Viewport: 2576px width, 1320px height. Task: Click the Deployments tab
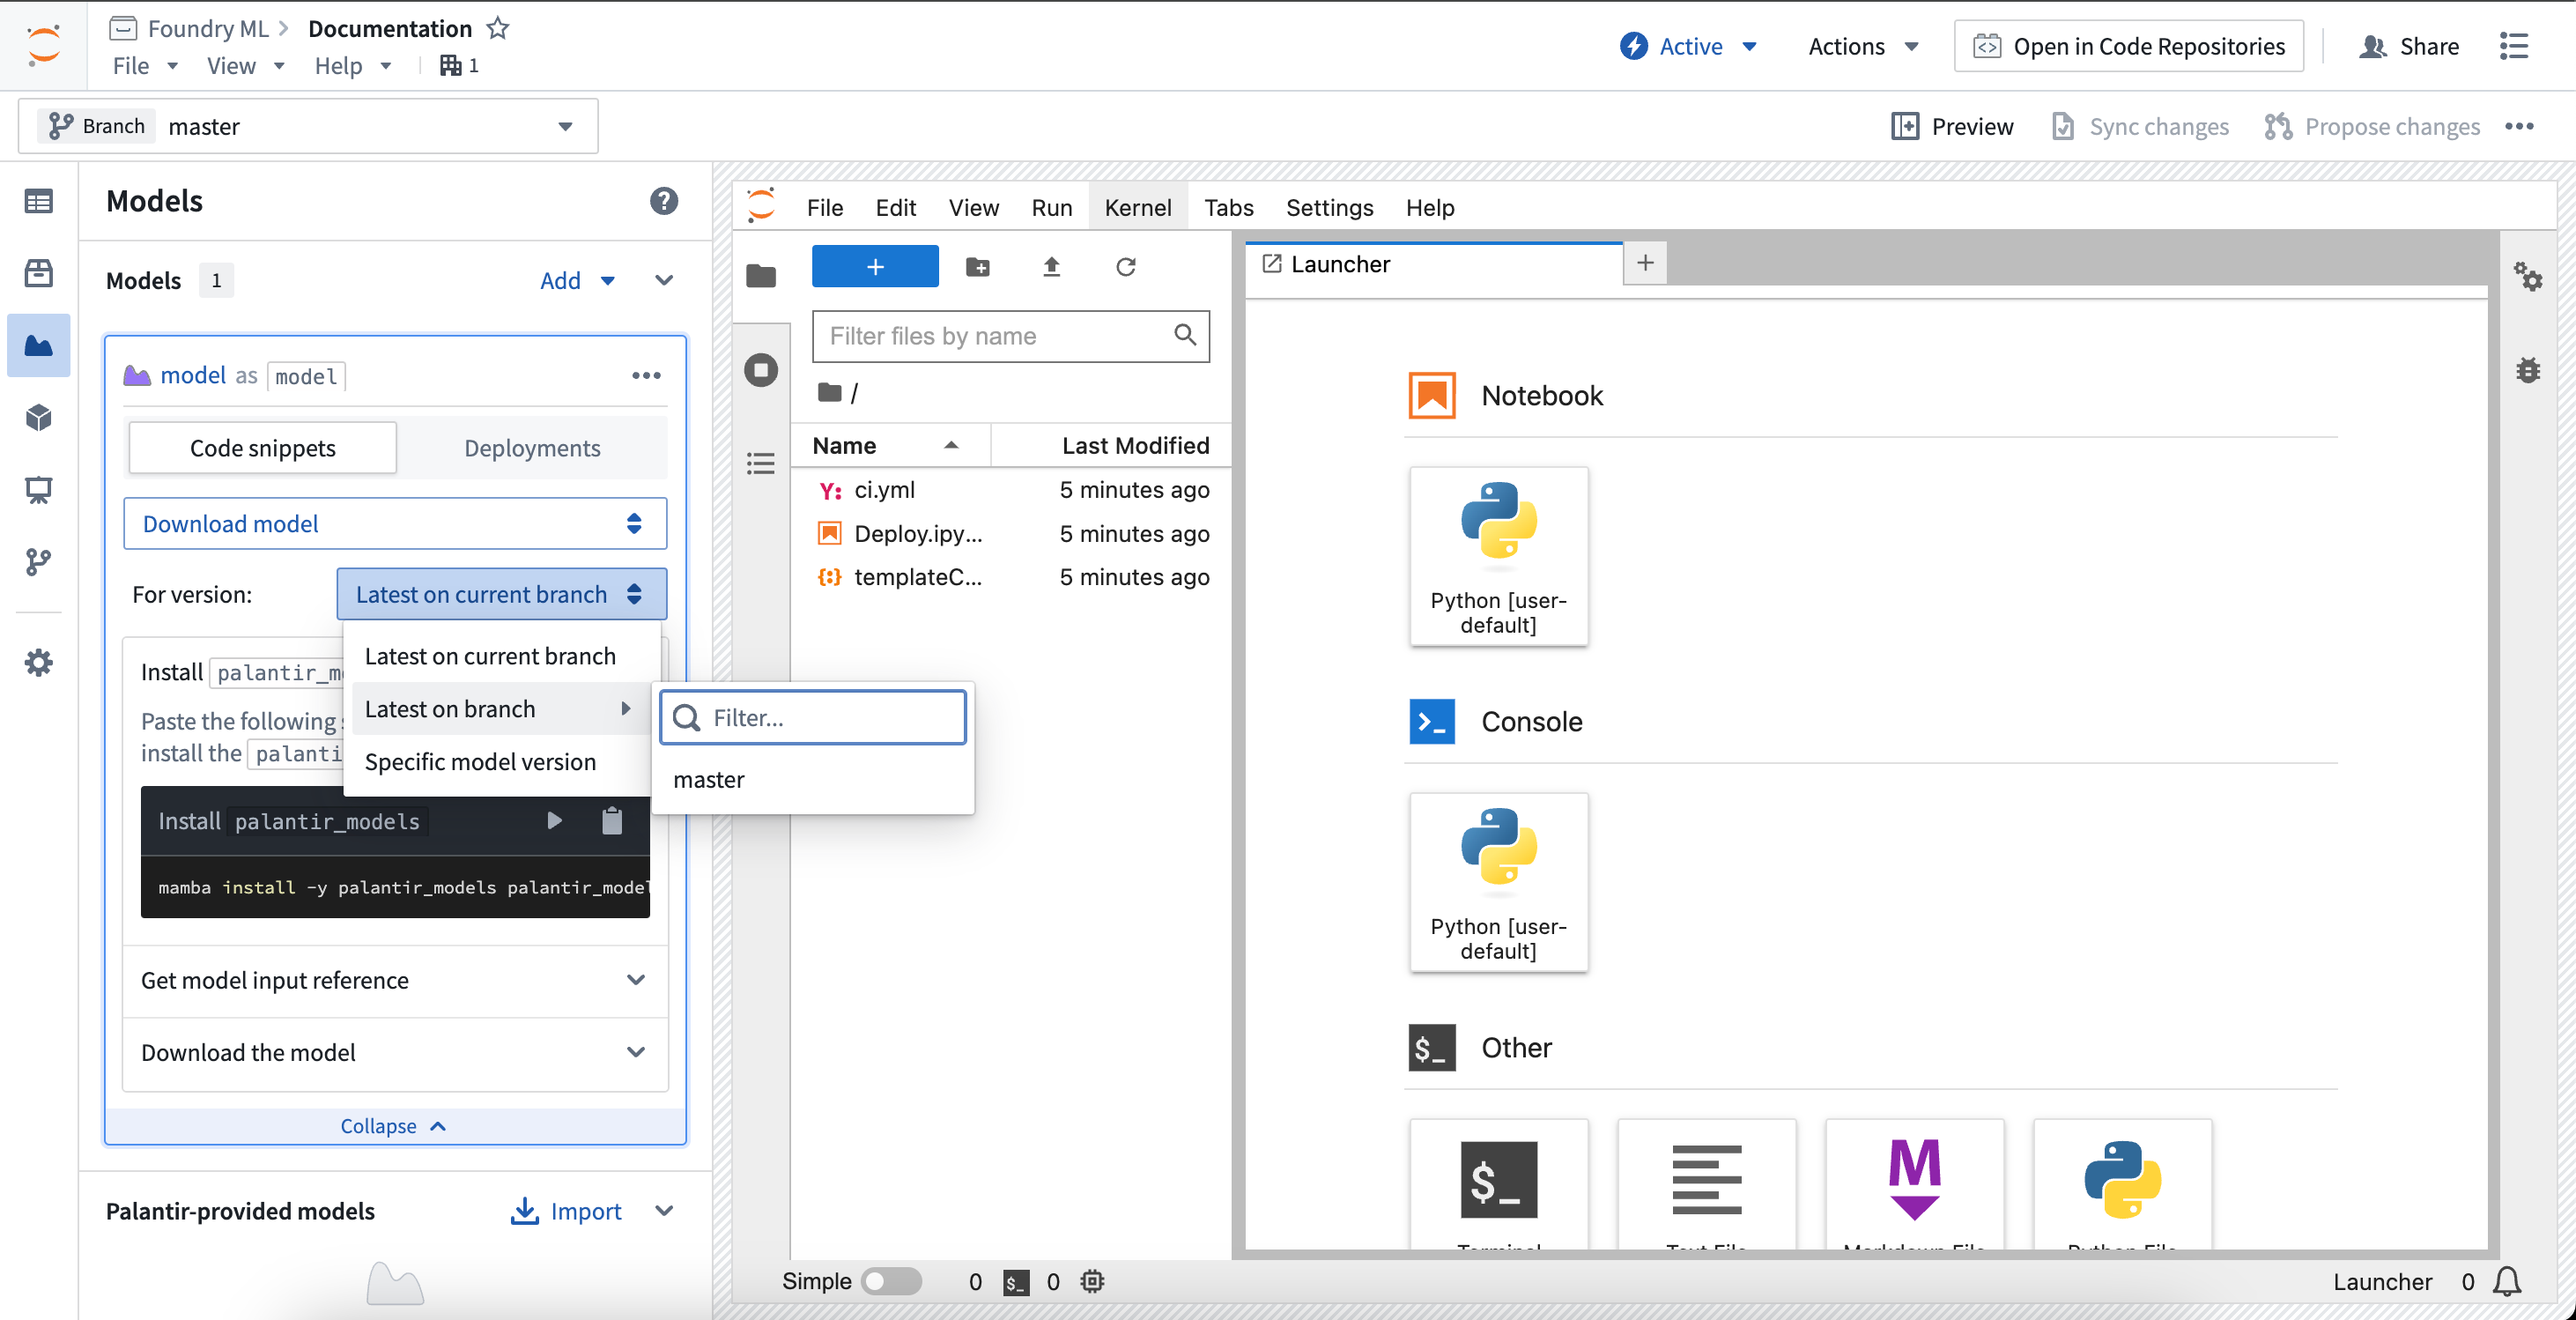tap(532, 446)
